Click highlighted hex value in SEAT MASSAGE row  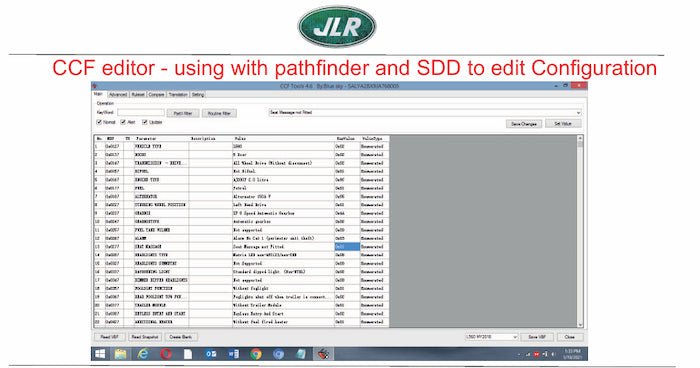point(347,247)
